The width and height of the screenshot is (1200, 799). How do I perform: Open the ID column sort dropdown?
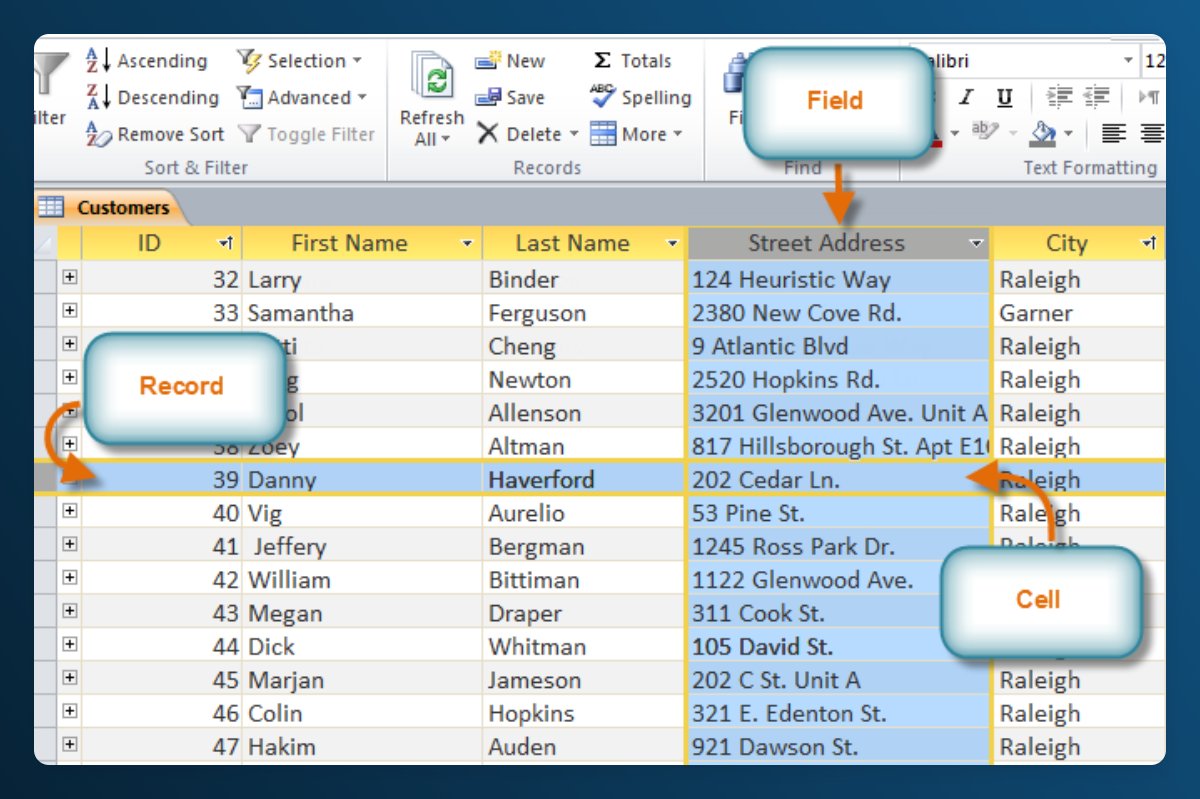coord(226,243)
